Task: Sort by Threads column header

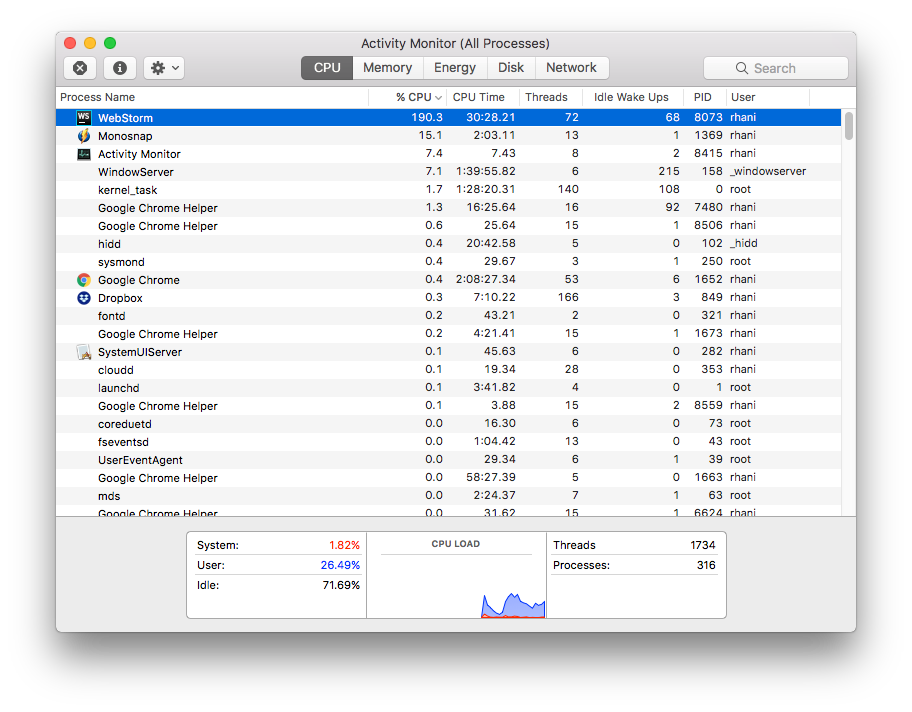Action: (550, 97)
